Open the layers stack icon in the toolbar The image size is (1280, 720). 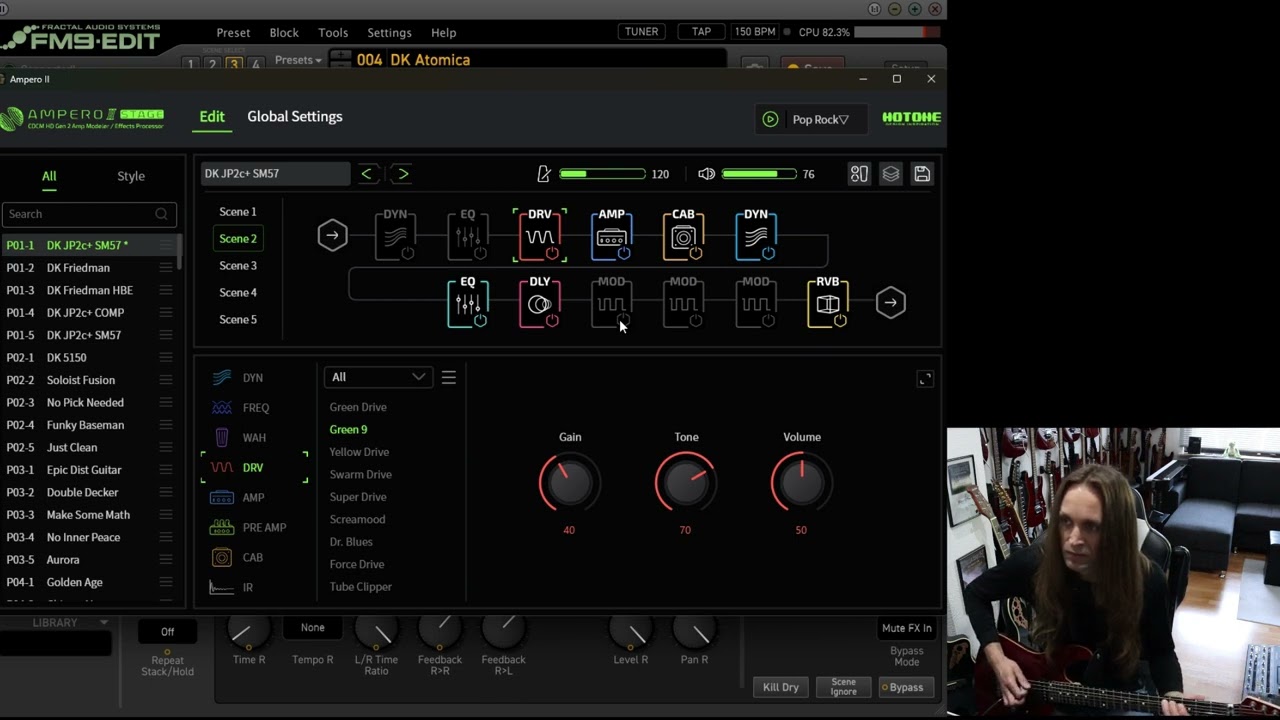click(890, 174)
